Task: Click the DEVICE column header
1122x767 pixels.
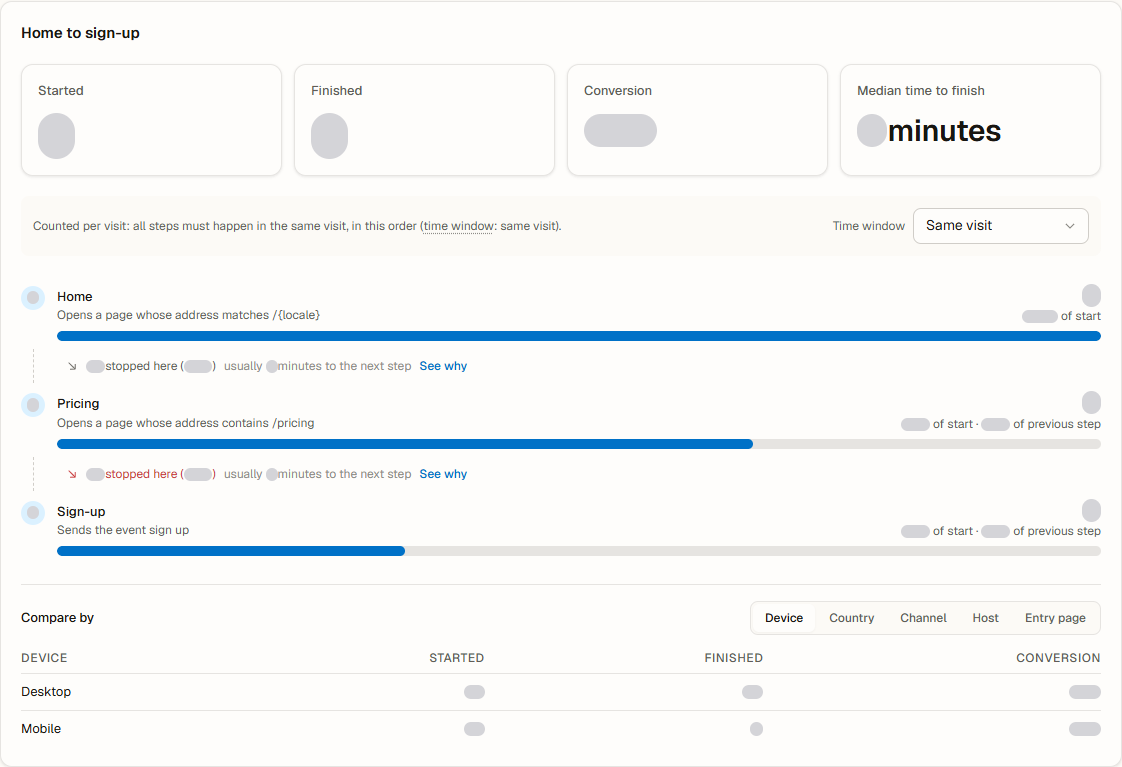Action: tap(44, 658)
